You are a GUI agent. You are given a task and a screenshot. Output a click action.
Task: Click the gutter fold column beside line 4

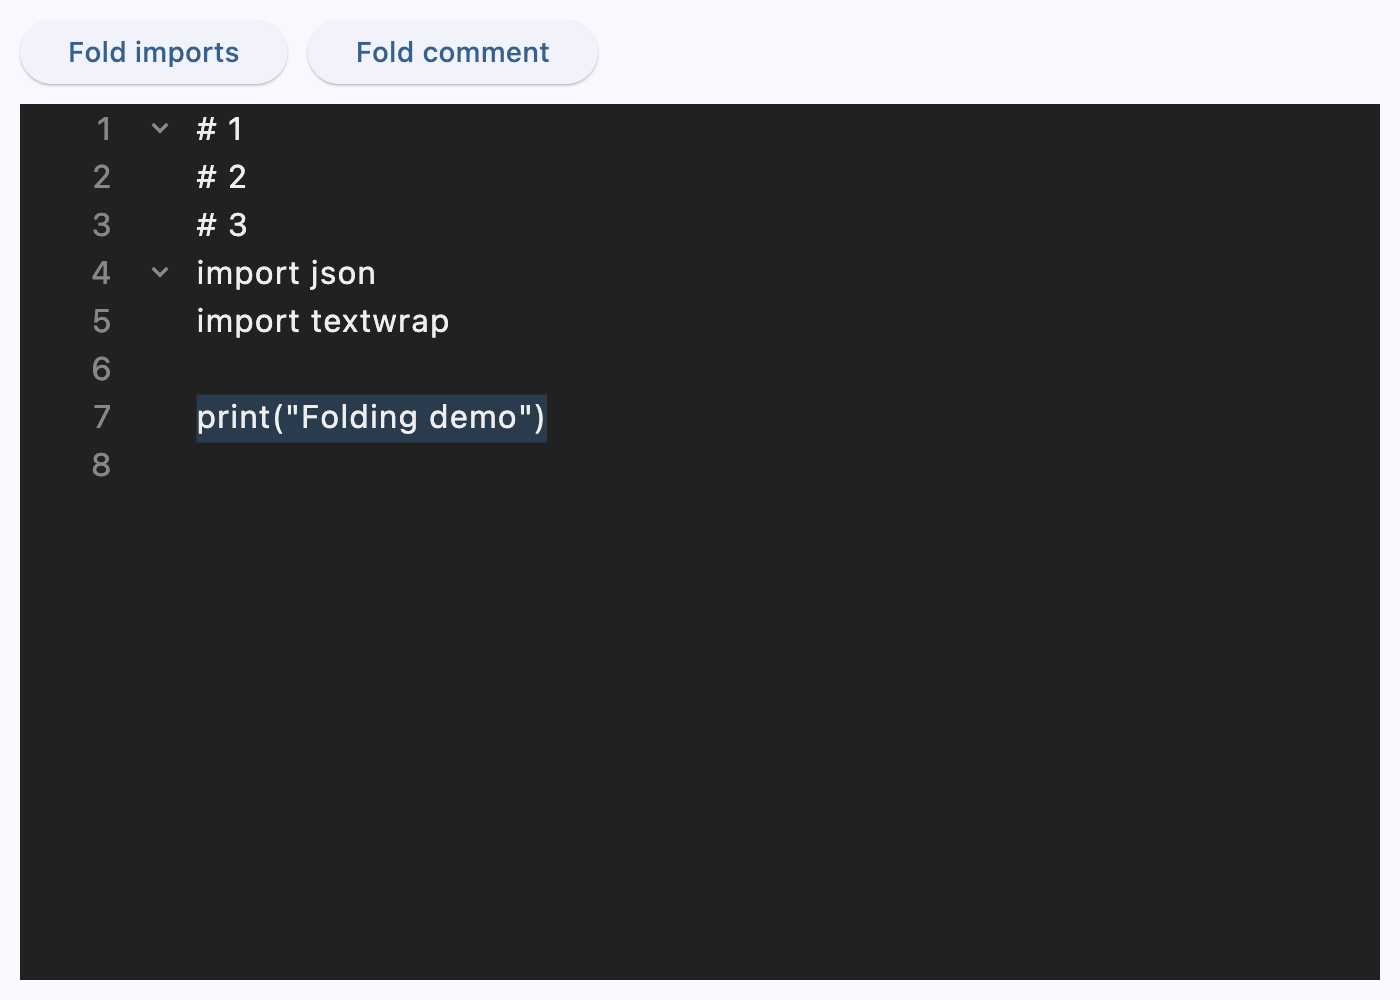[160, 272]
